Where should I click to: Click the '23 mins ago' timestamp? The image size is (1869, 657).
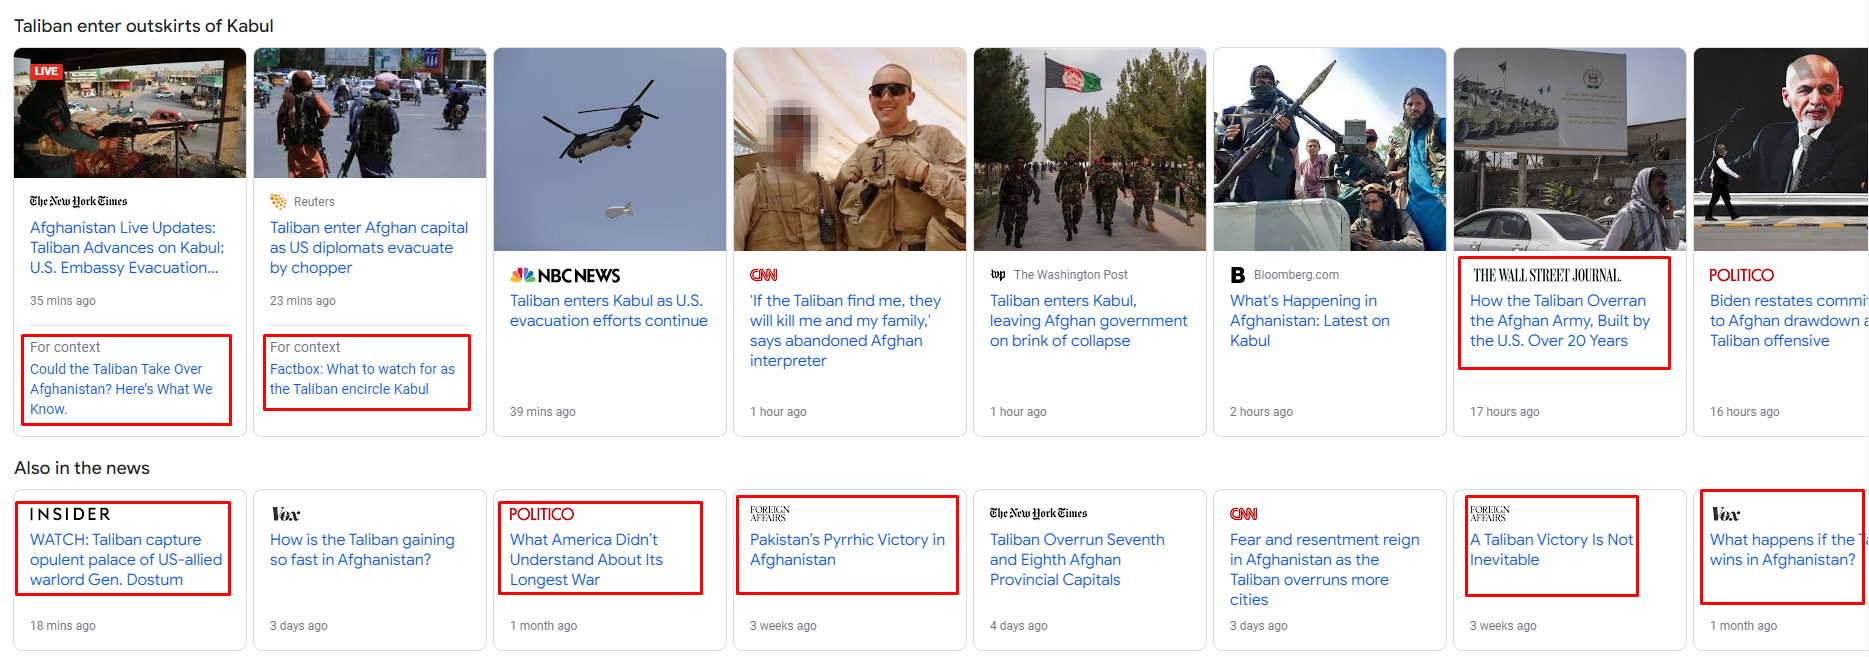click(x=303, y=301)
